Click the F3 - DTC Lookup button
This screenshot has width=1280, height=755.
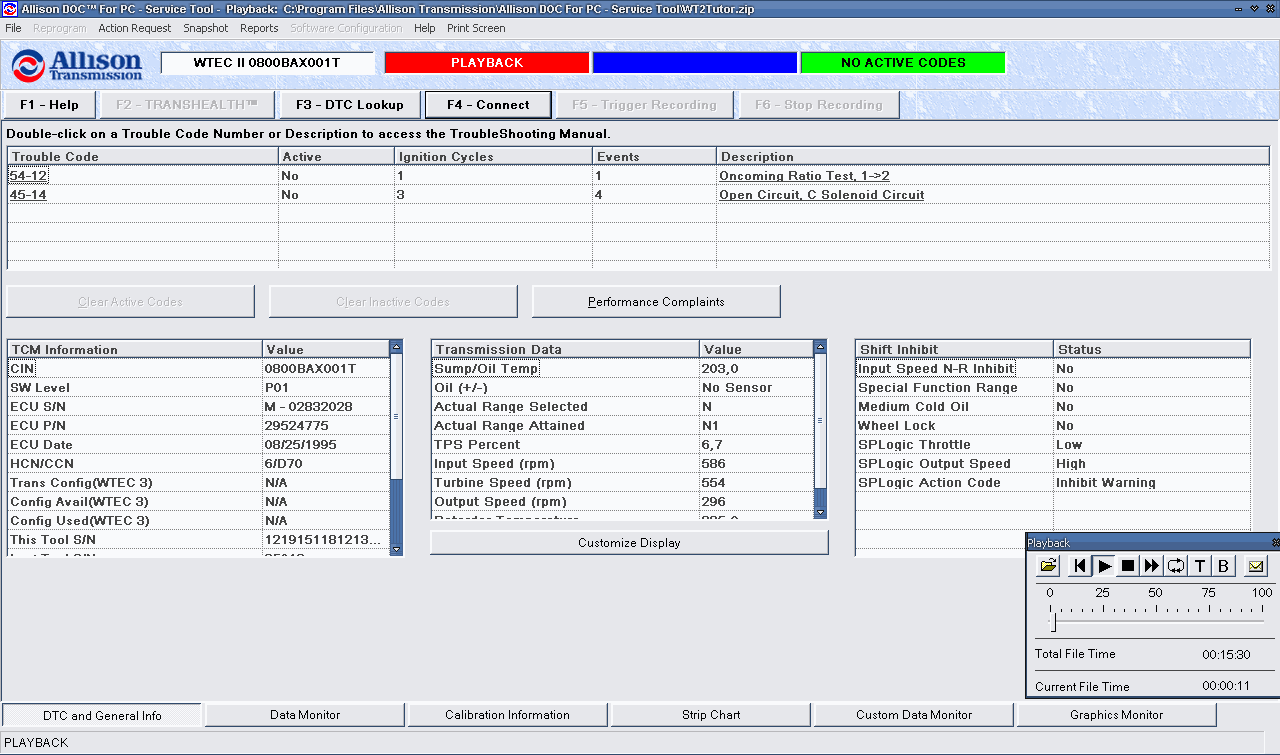tap(350, 104)
